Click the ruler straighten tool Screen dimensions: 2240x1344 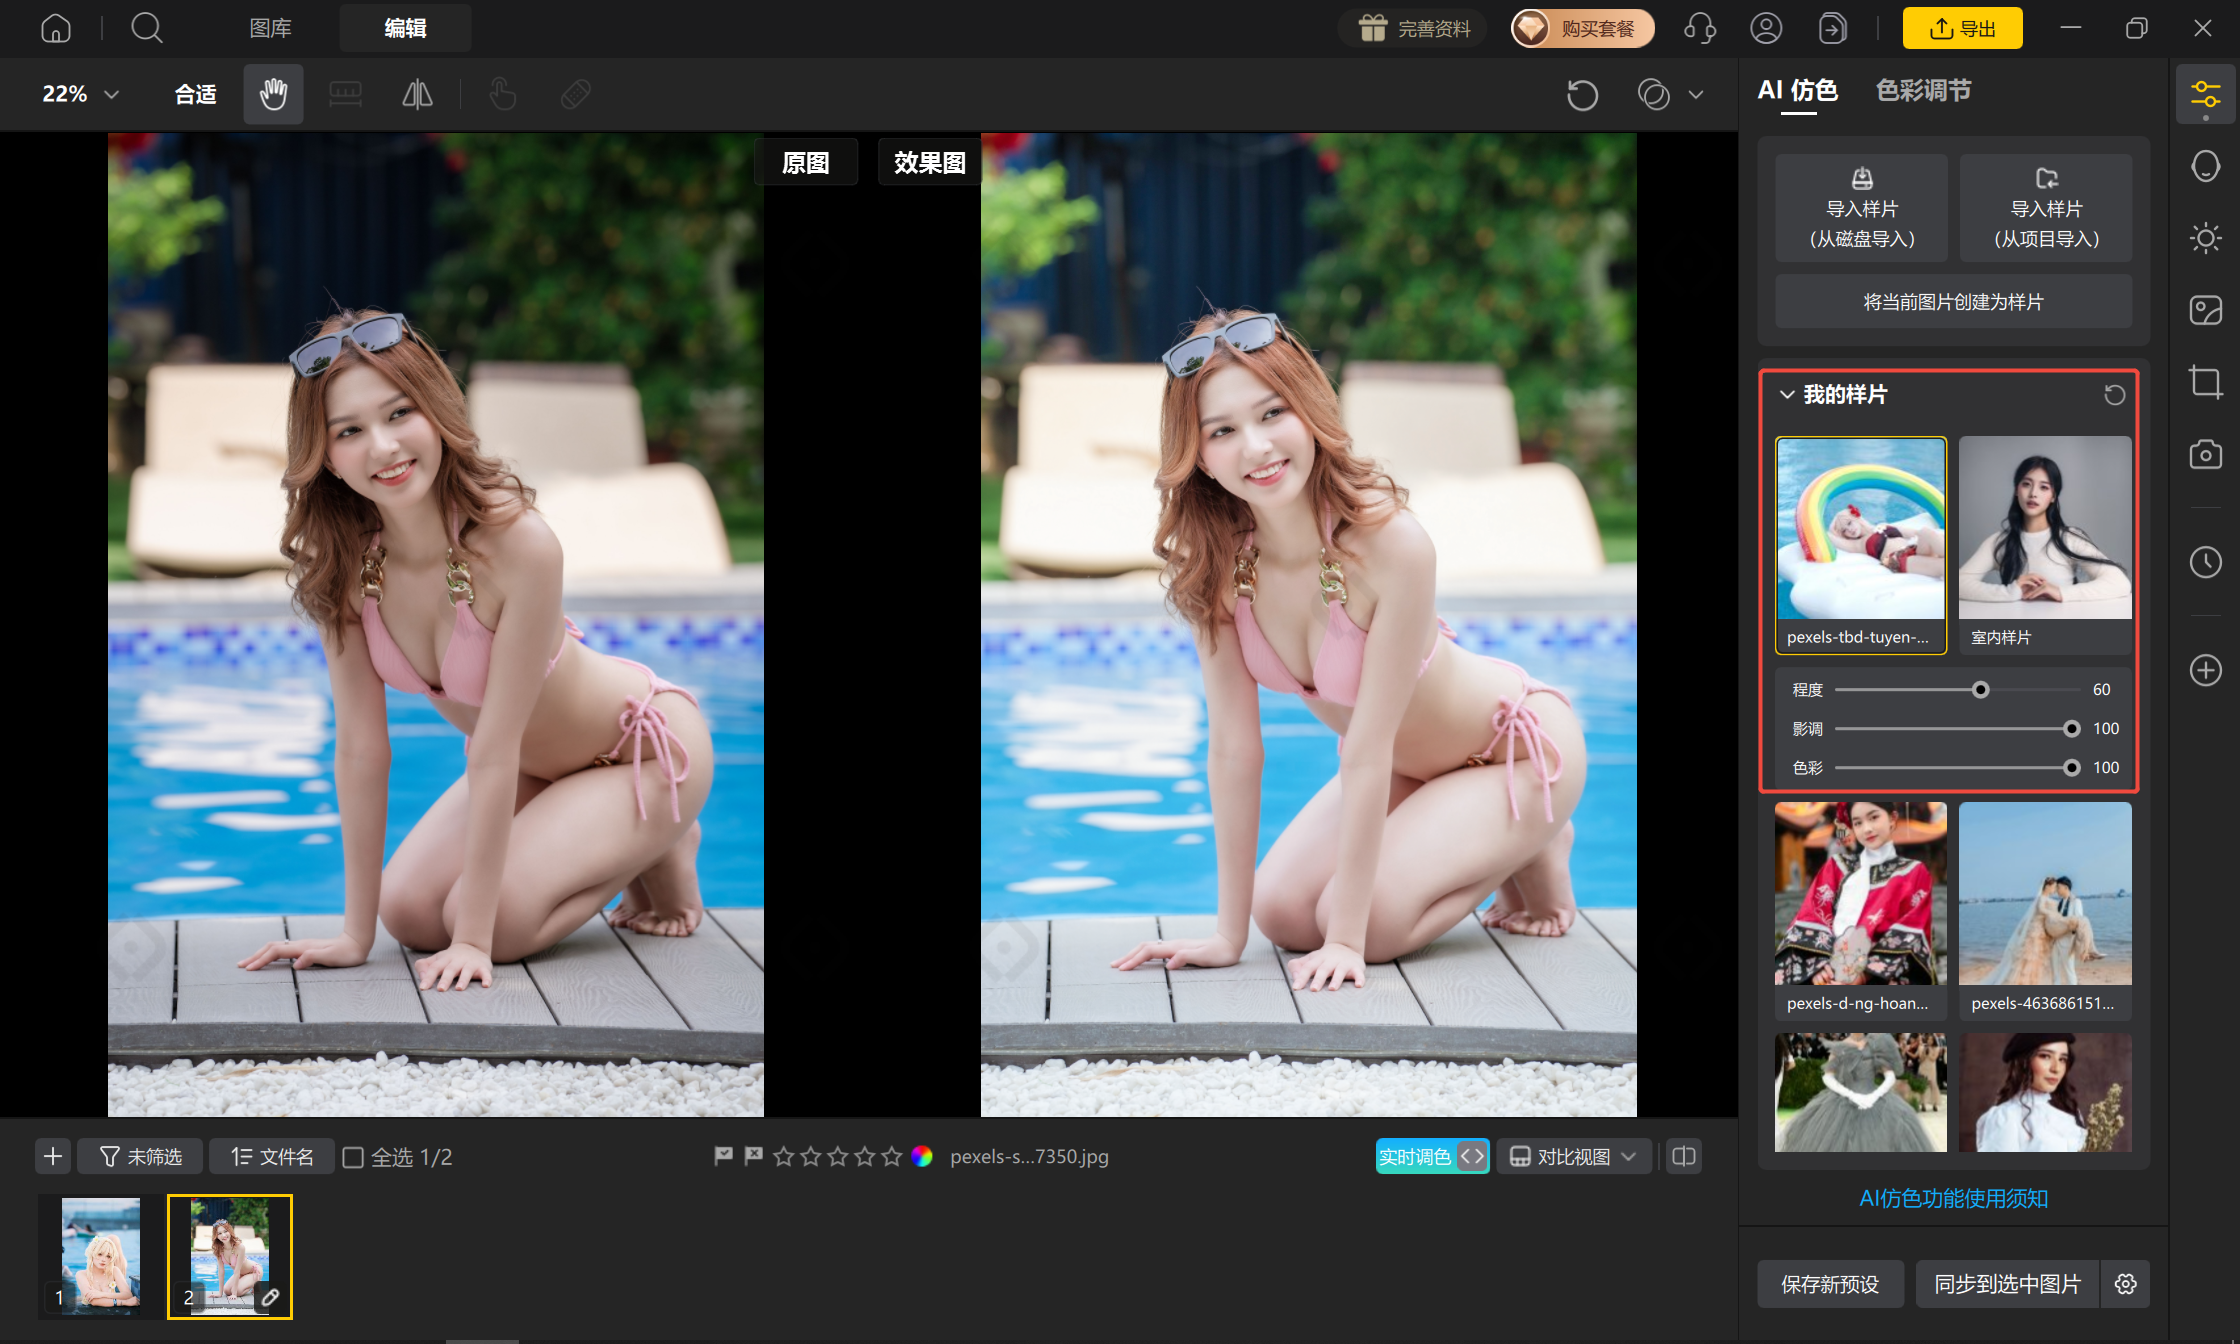point(346,94)
